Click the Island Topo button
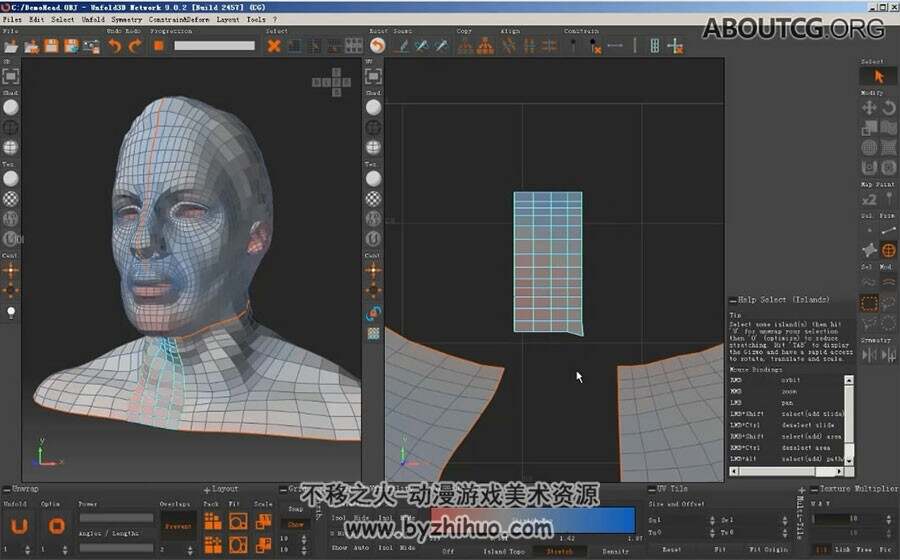Screen dimensions: 900x560 click(x=503, y=551)
